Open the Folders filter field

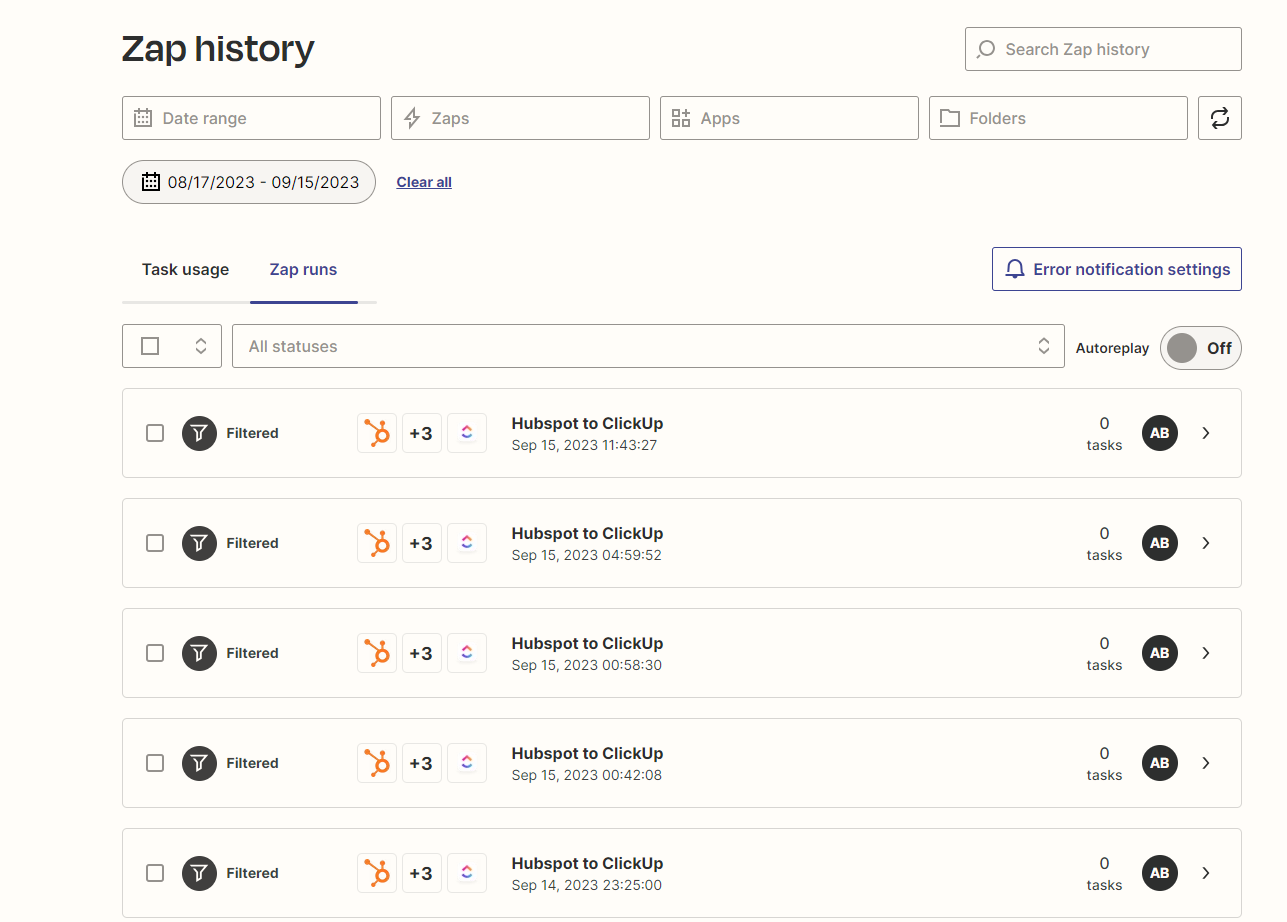click(1058, 118)
